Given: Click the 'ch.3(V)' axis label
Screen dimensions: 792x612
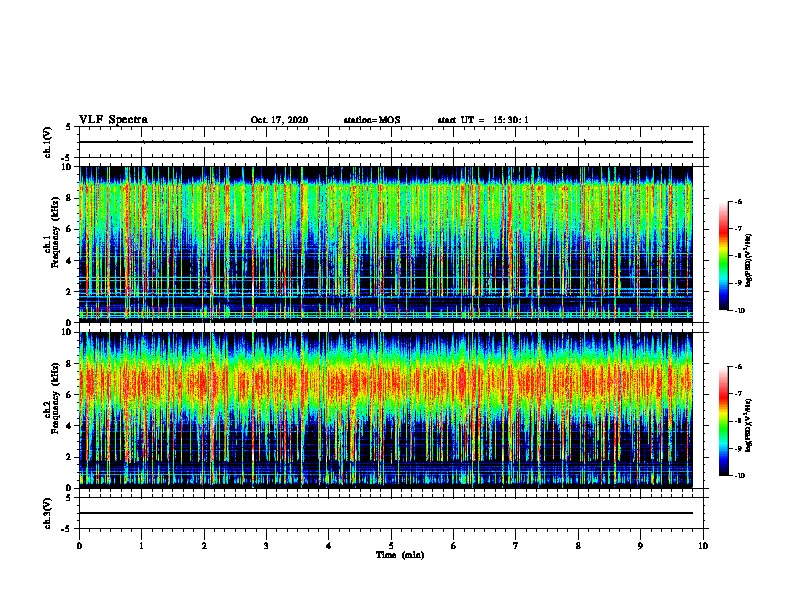Looking at the screenshot, I should point(48,513).
